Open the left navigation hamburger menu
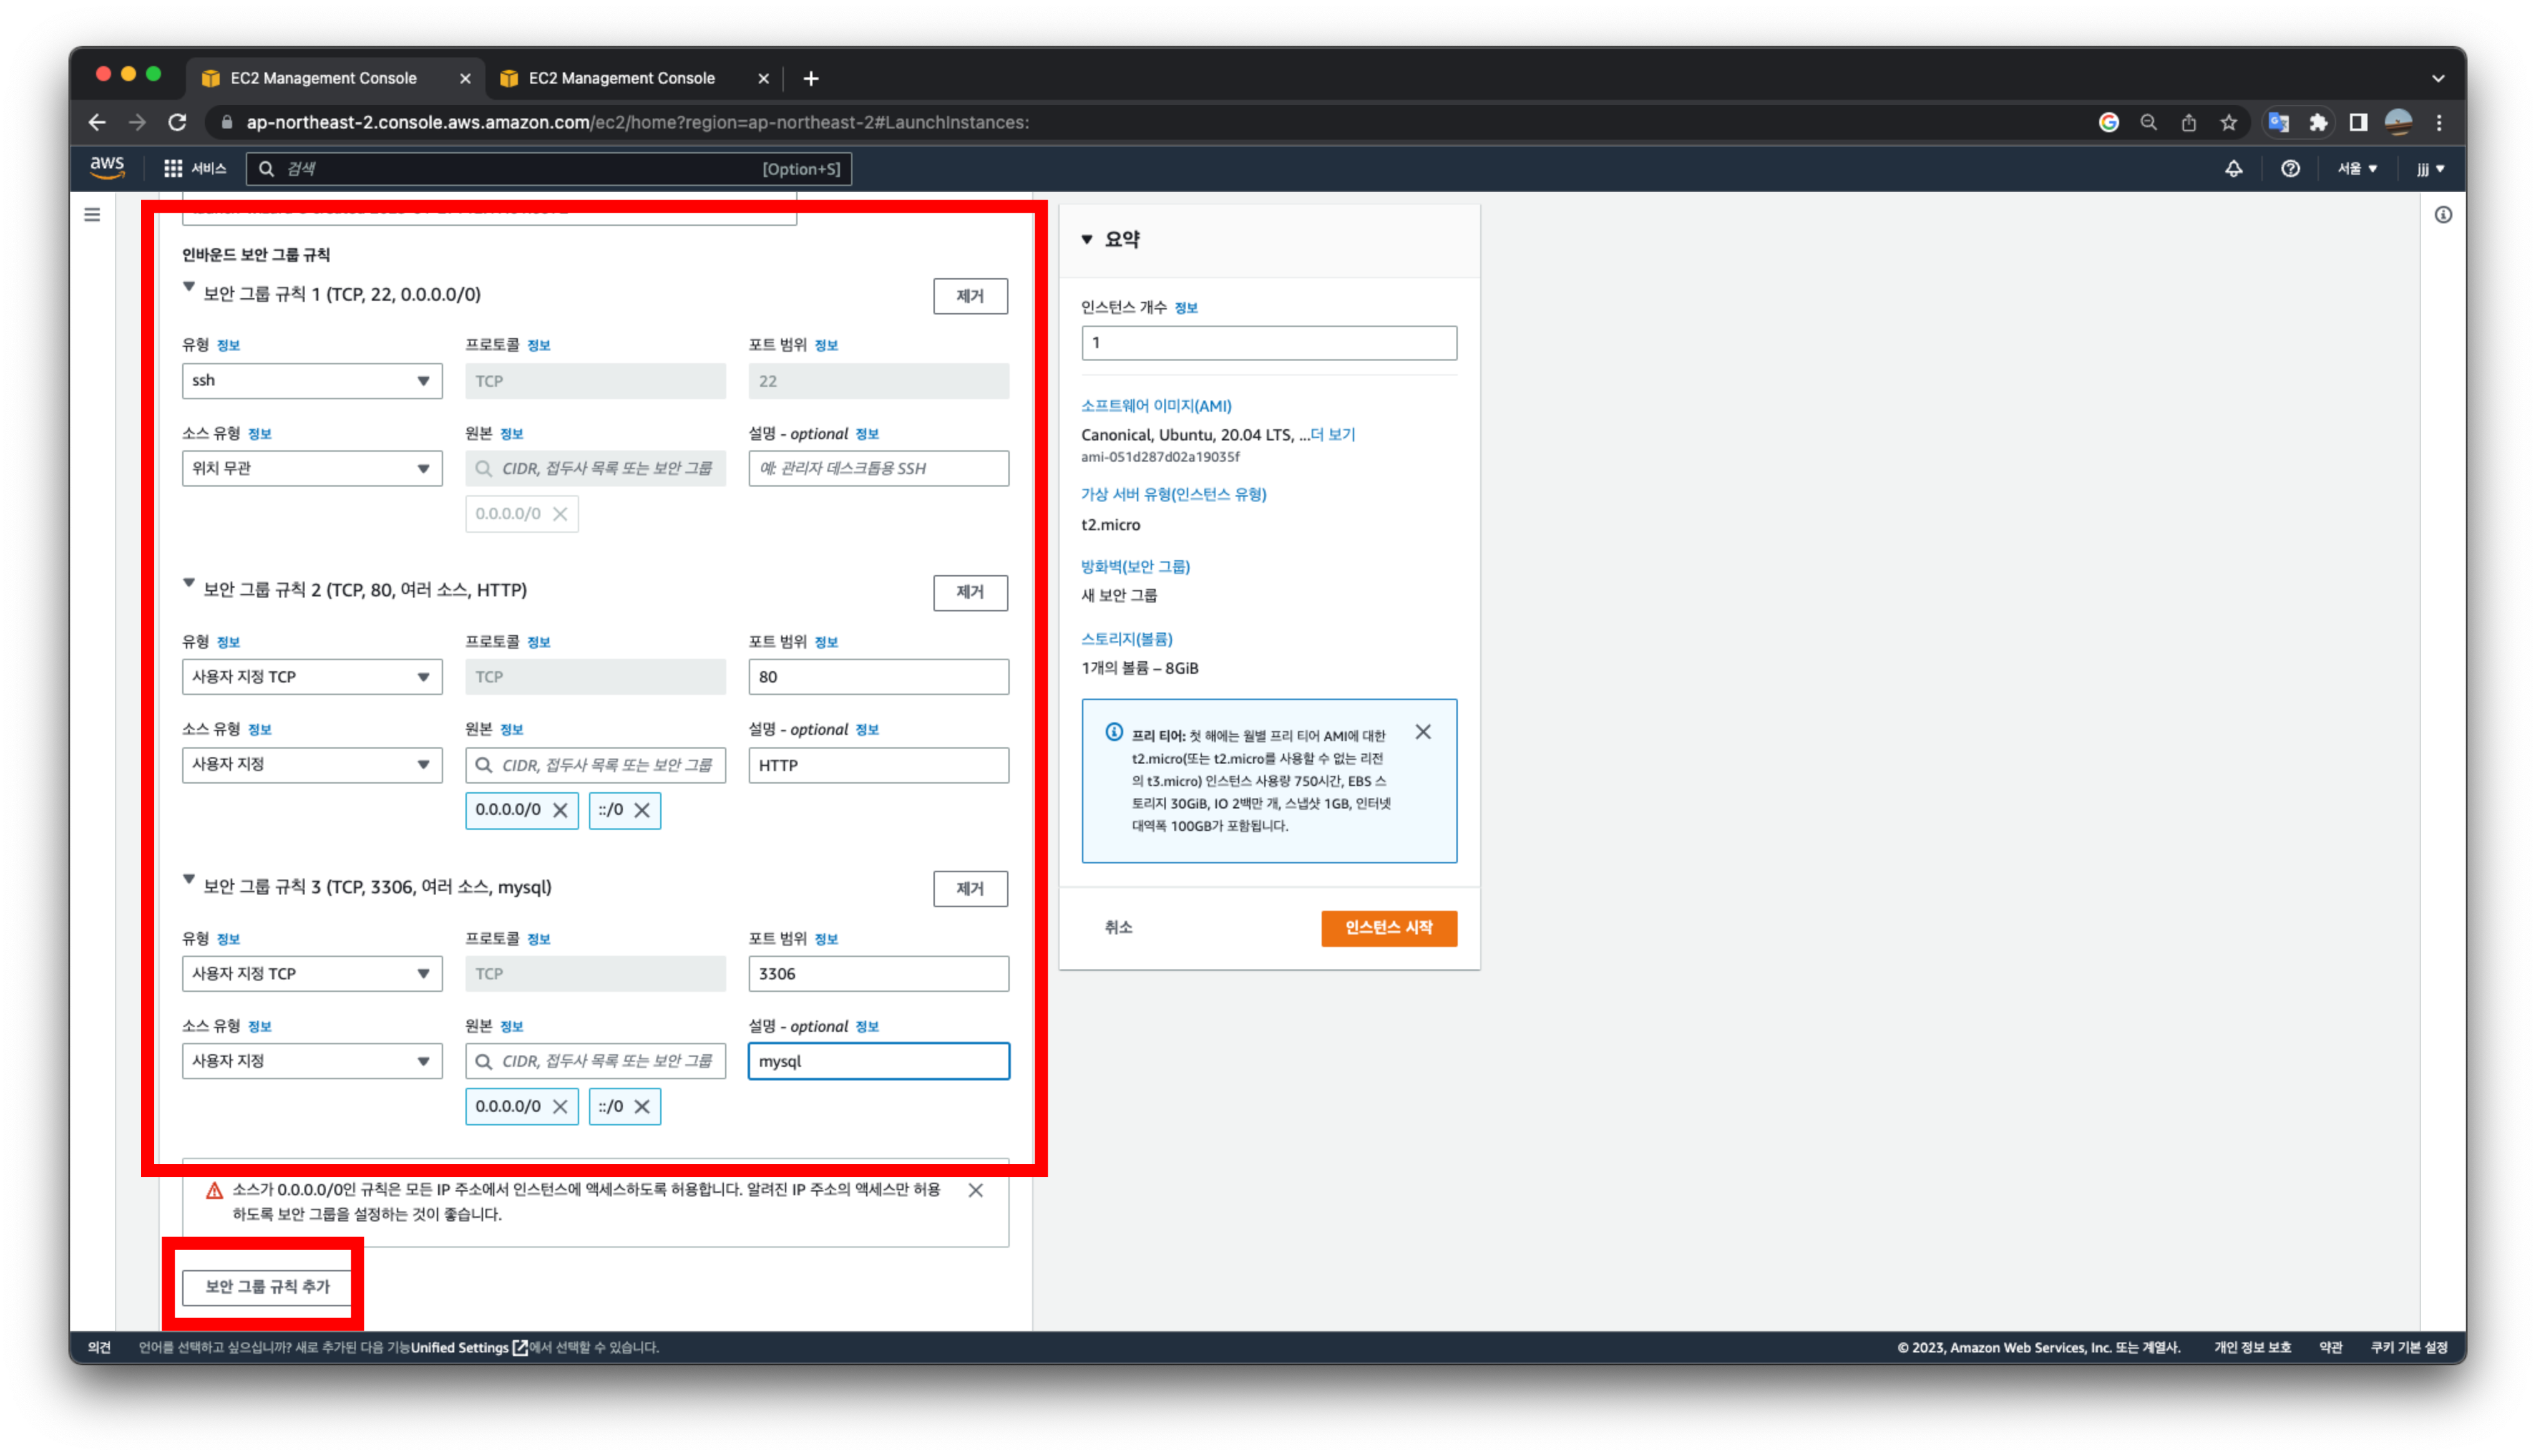This screenshot has height=1456, width=2536. [92, 214]
